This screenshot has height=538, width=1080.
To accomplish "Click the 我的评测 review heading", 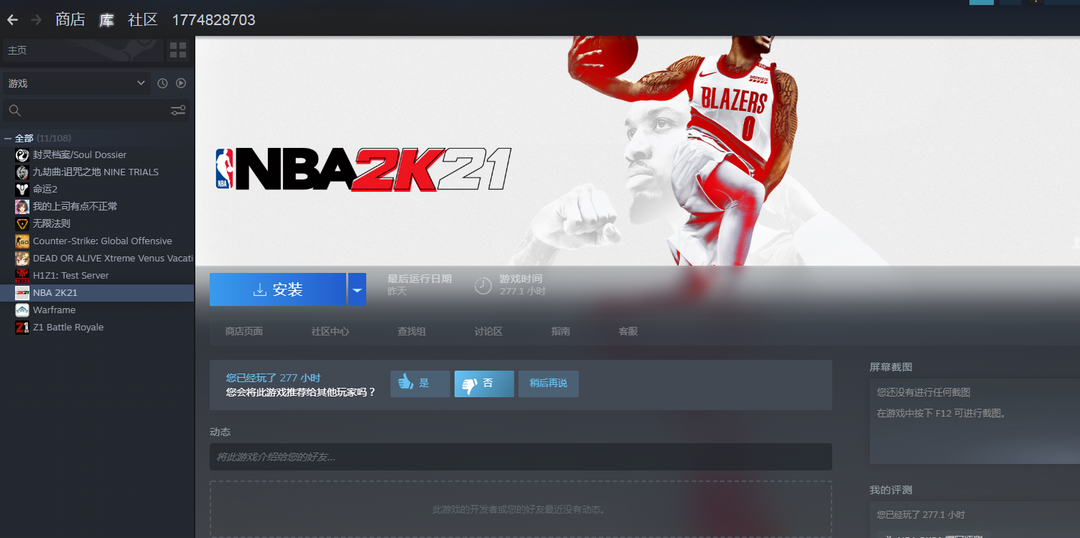I will click(x=891, y=490).
